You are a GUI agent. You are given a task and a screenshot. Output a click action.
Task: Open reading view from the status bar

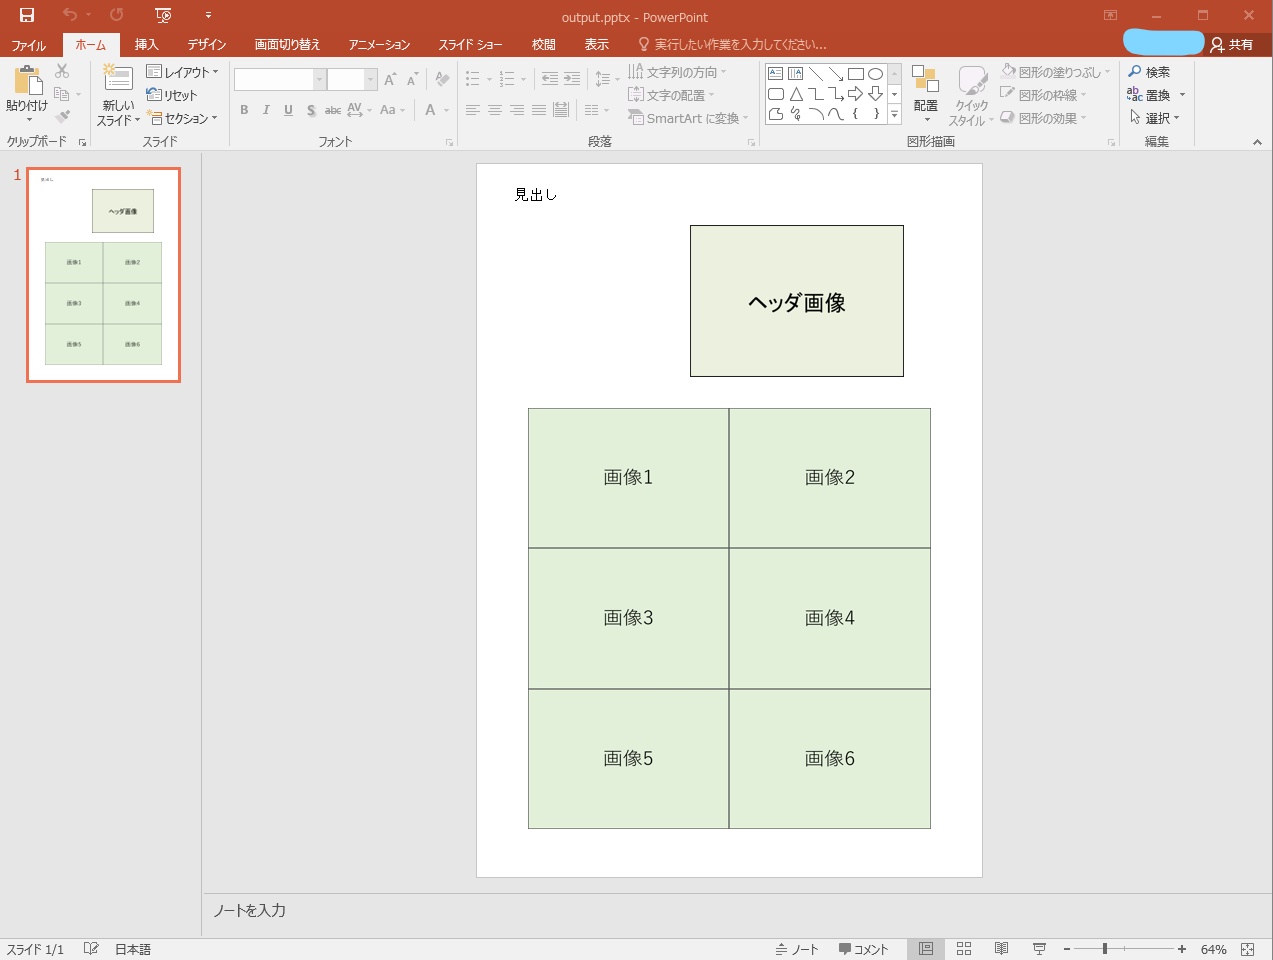pos(1001,948)
